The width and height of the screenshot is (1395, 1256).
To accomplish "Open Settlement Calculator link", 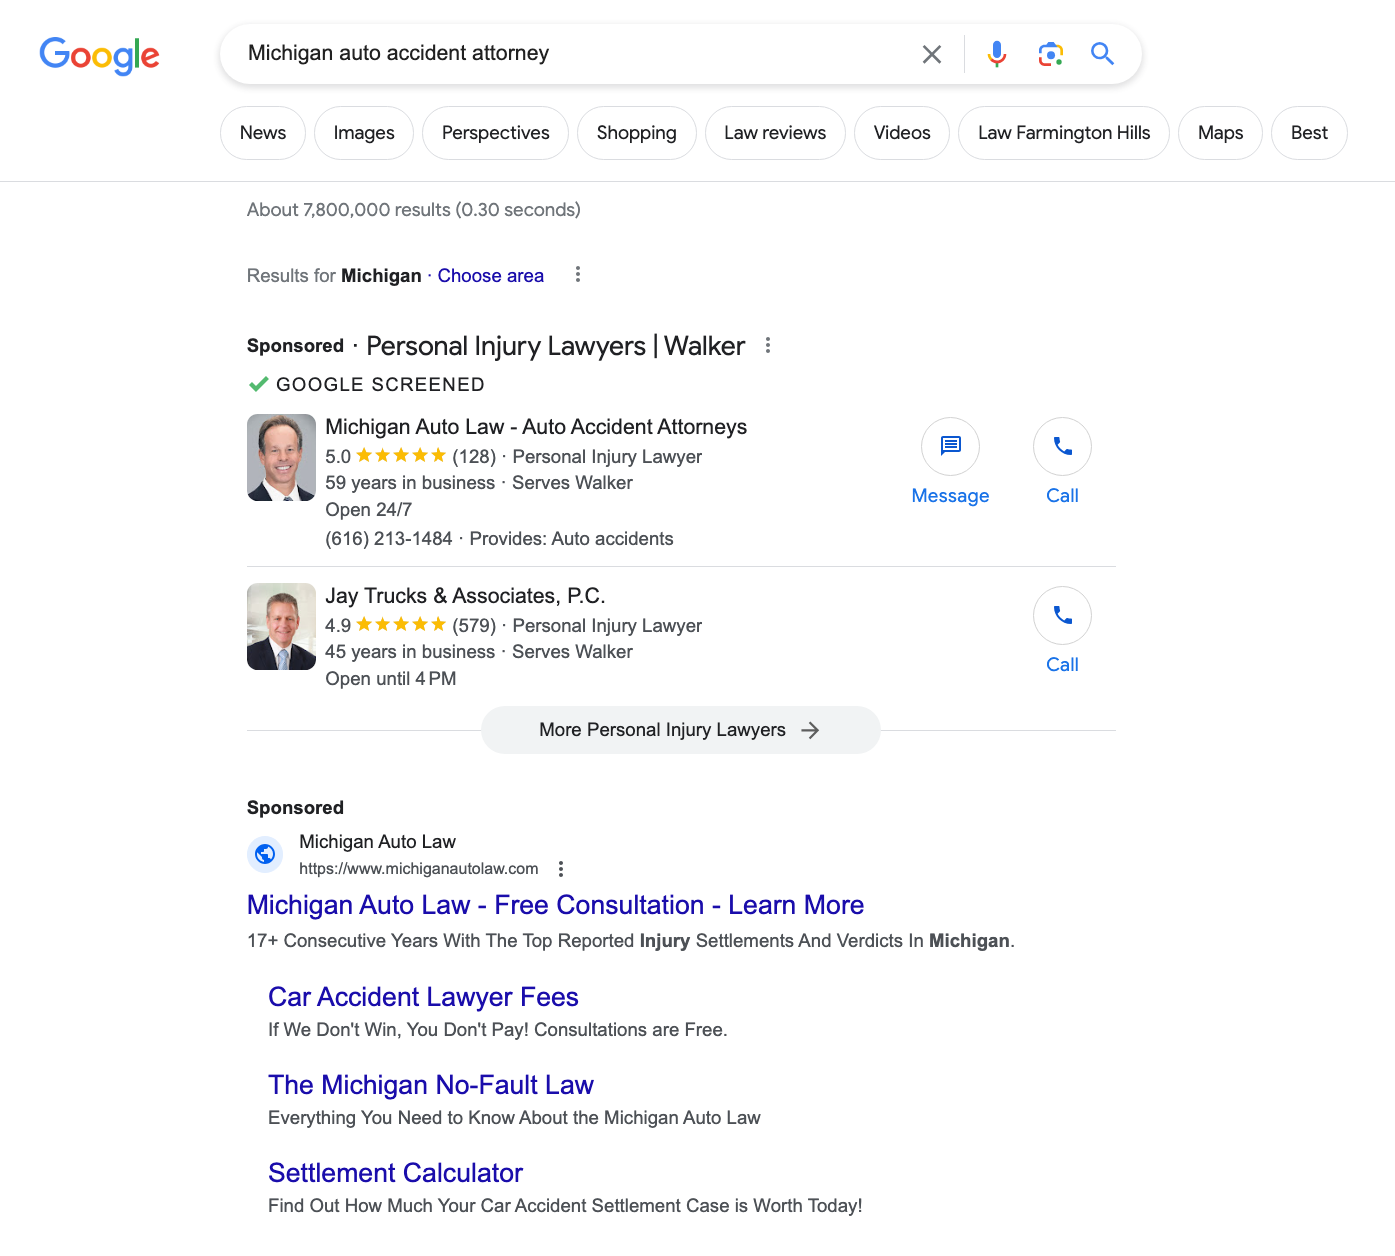I will 395,1173.
